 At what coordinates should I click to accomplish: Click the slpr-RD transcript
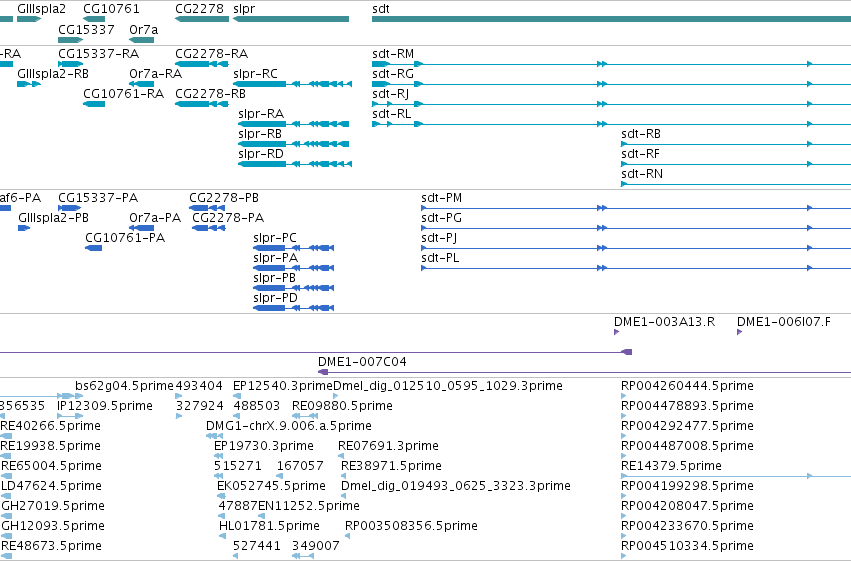point(295,164)
